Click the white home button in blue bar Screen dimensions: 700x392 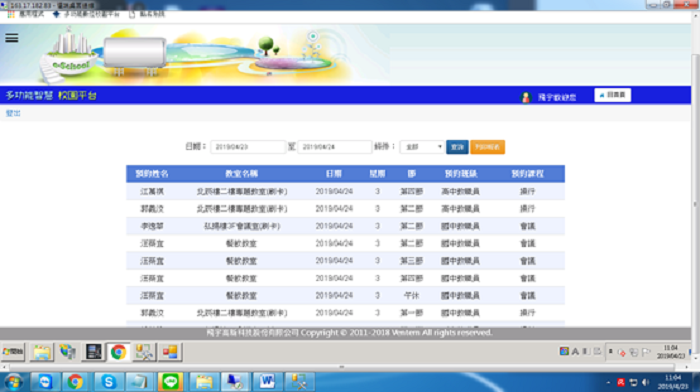[612, 95]
